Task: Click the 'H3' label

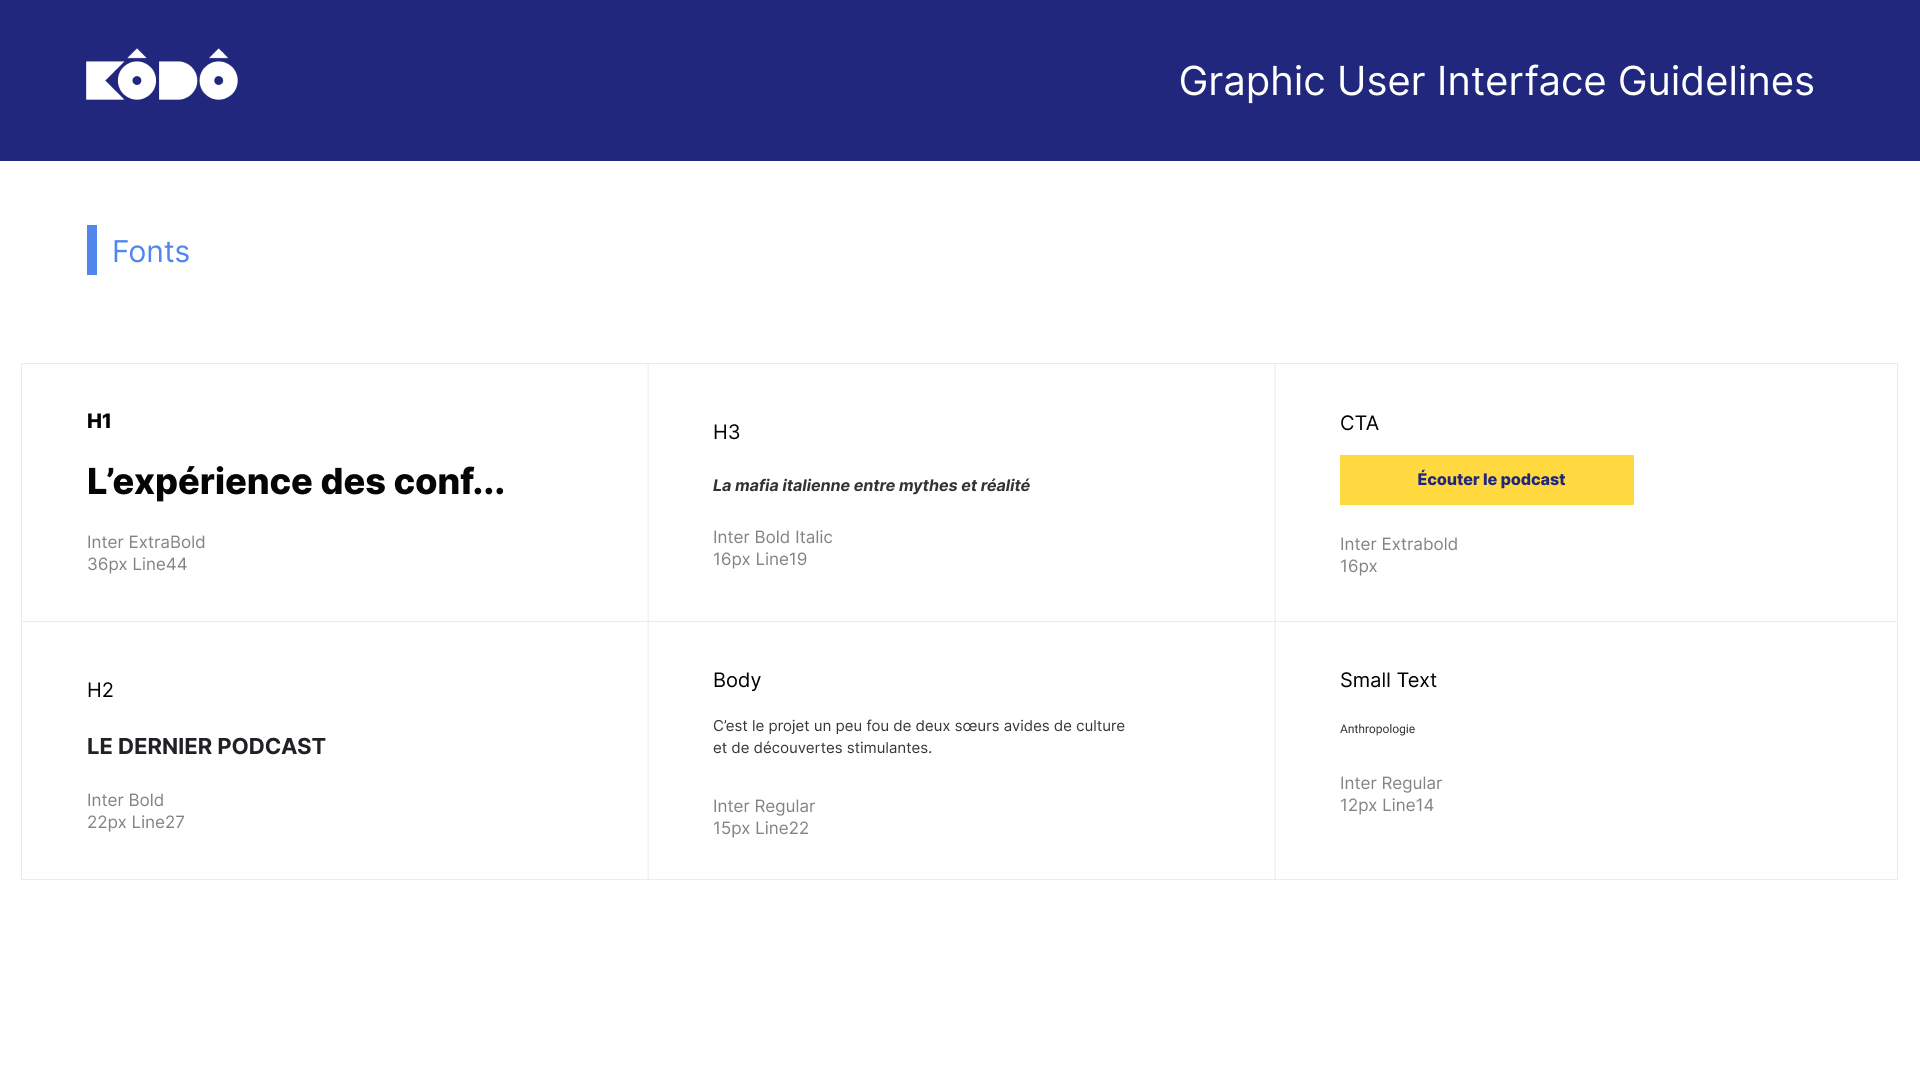Action: [x=726, y=432]
